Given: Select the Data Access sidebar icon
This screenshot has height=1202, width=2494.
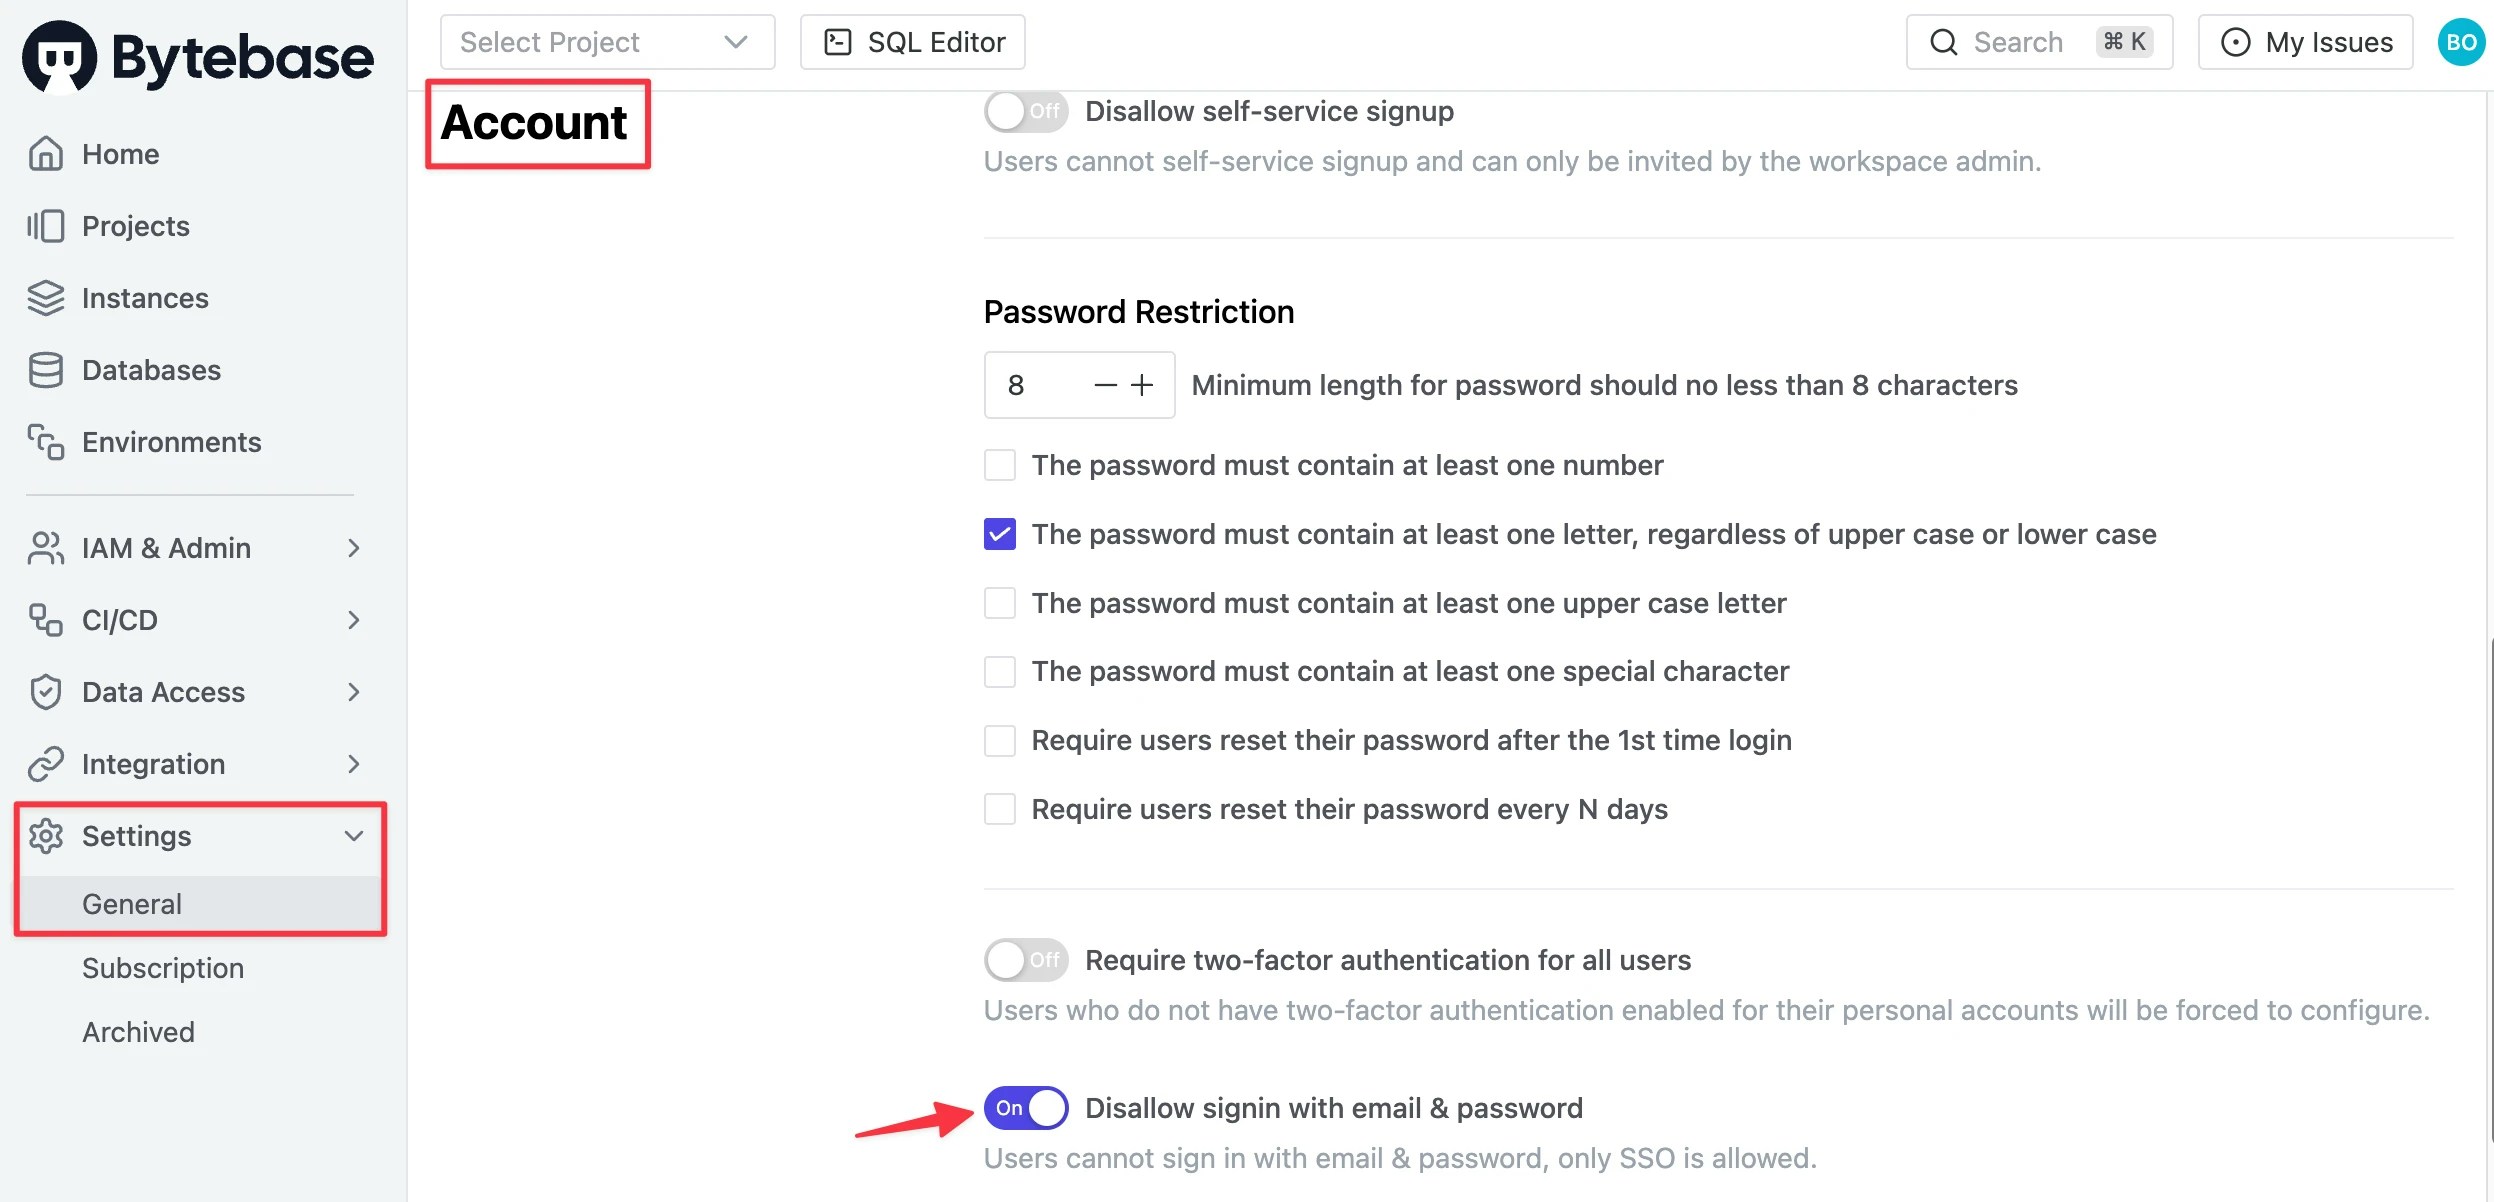Looking at the screenshot, I should [45, 691].
